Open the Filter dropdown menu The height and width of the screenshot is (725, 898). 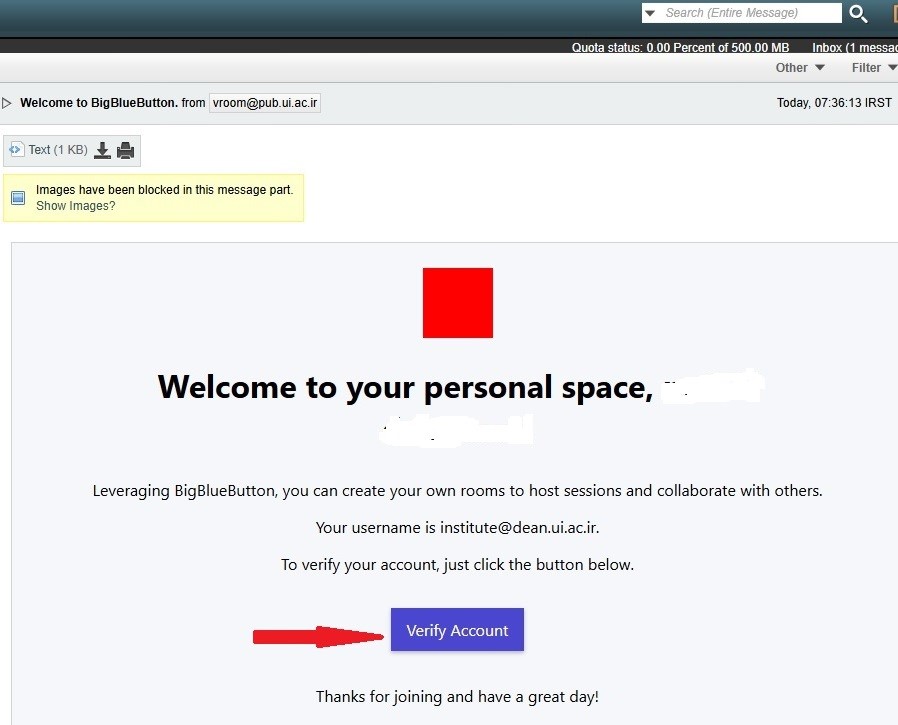pyautogui.click(x=874, y=68)
